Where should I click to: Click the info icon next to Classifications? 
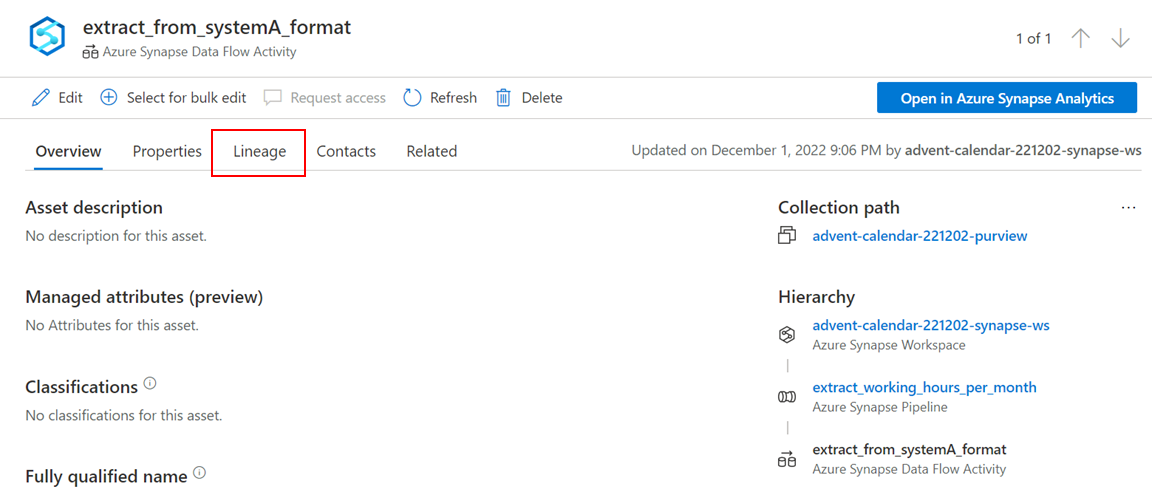coord(150,383)
